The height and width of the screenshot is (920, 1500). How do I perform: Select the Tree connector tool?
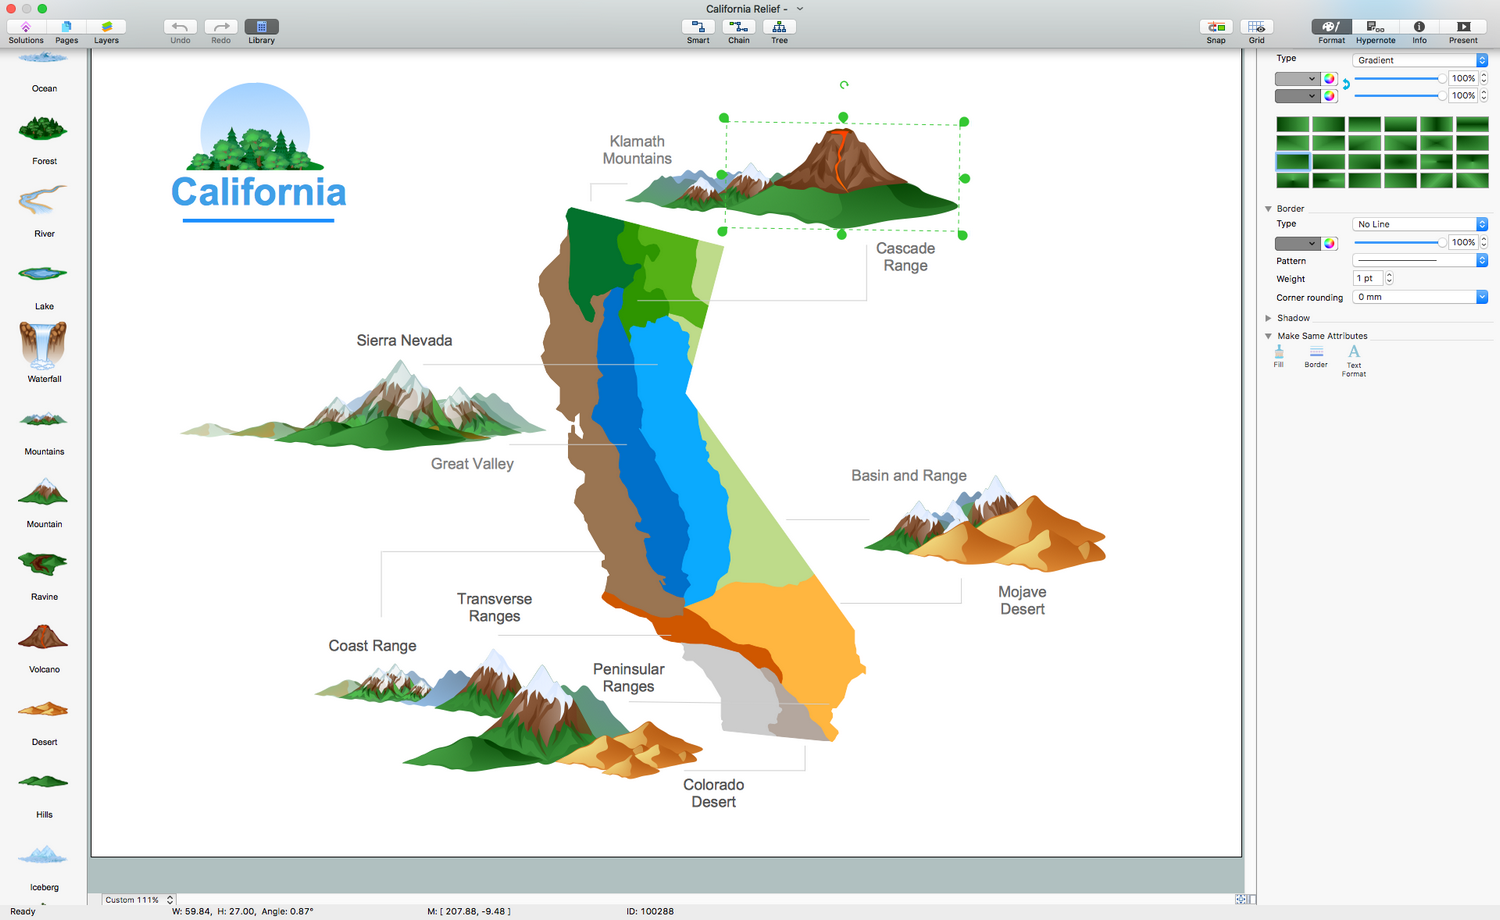(x=779, y=32)
